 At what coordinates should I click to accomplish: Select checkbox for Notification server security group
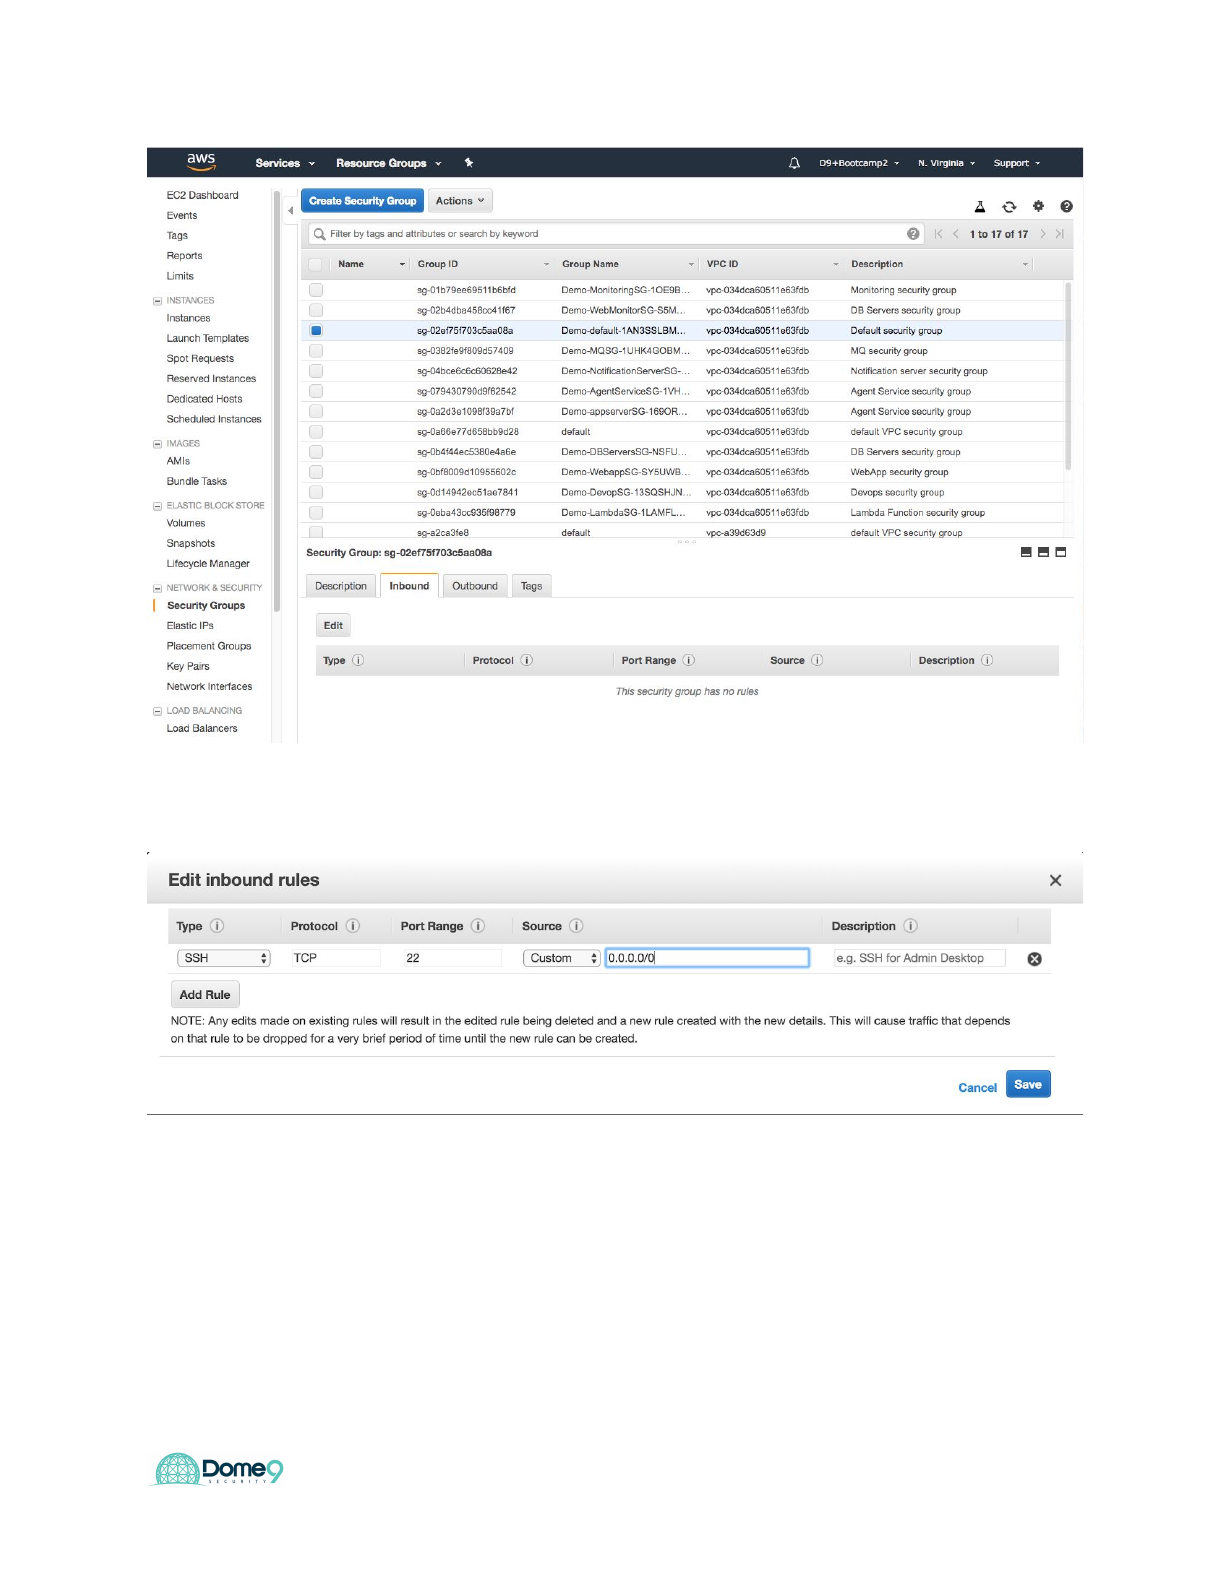[x=316, y=371]
